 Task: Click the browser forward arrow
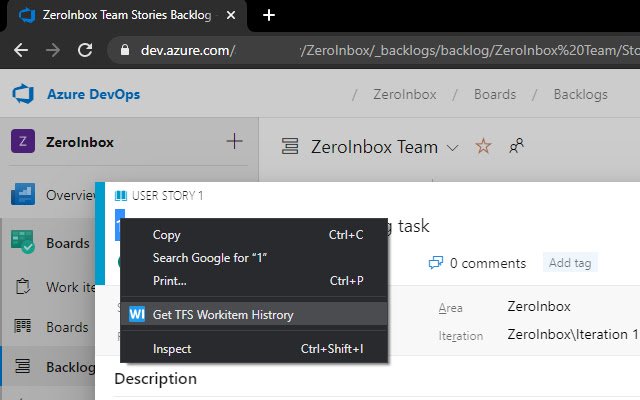pos(53,51)
